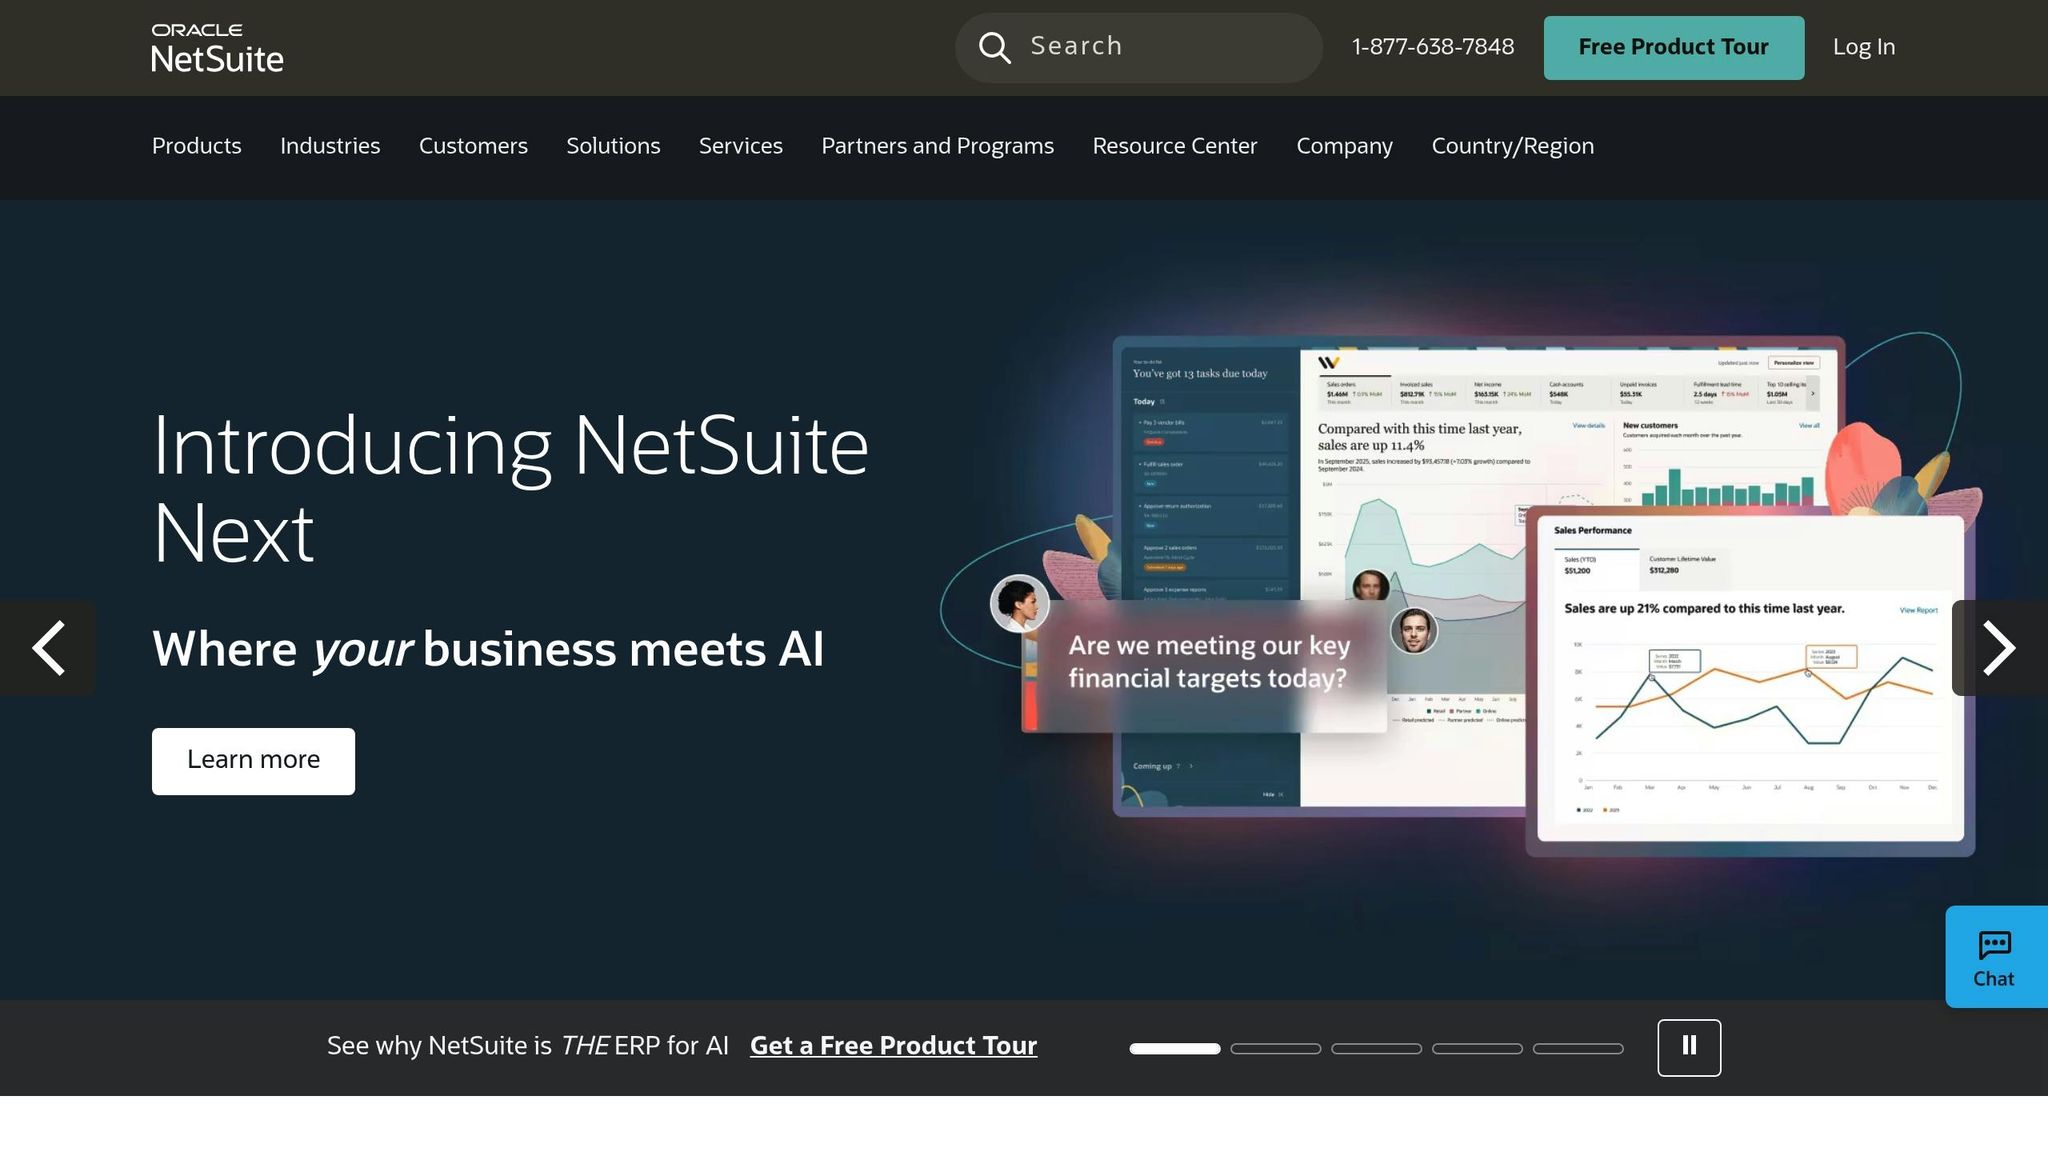
Task: Open Get a Free Product Tour link
Action: 893,1045
